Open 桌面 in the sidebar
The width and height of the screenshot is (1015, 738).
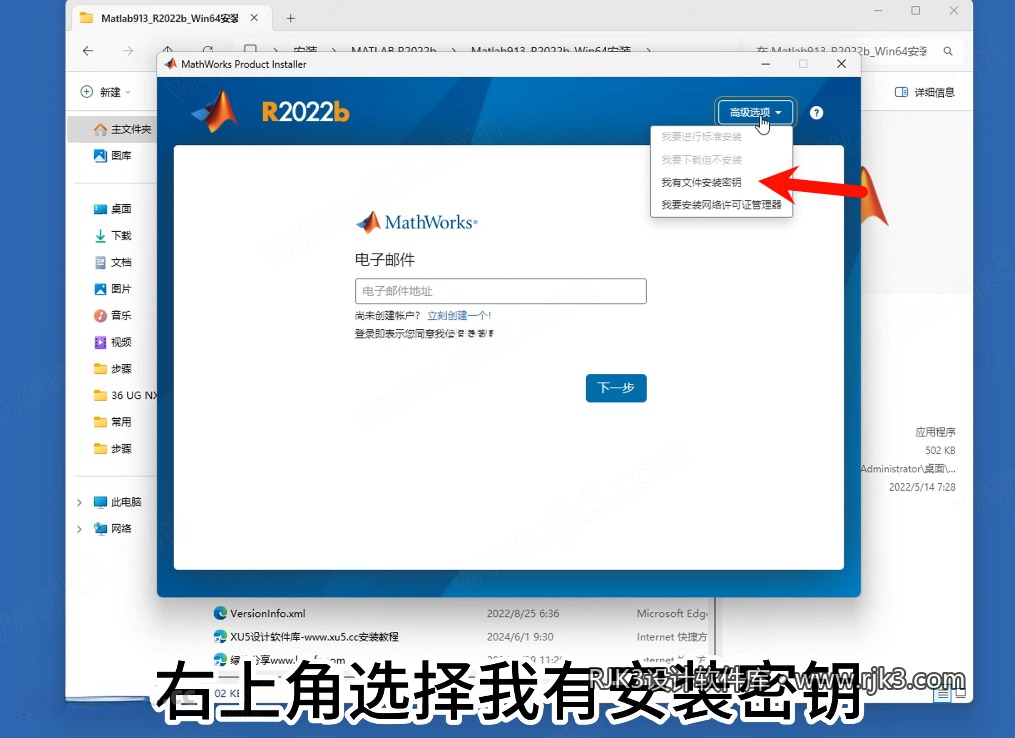113,208
